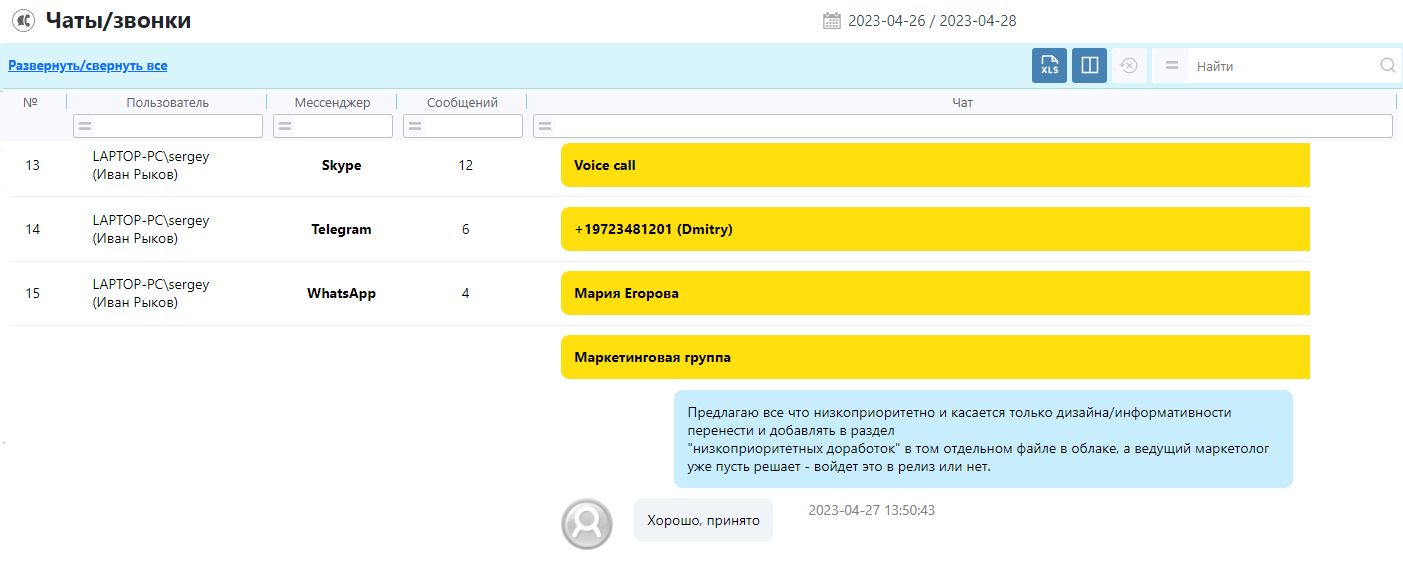Open the calendar date range picker
Image resolution: width=1403 pixels, height=571 pixels.
[x=831, y=21]
